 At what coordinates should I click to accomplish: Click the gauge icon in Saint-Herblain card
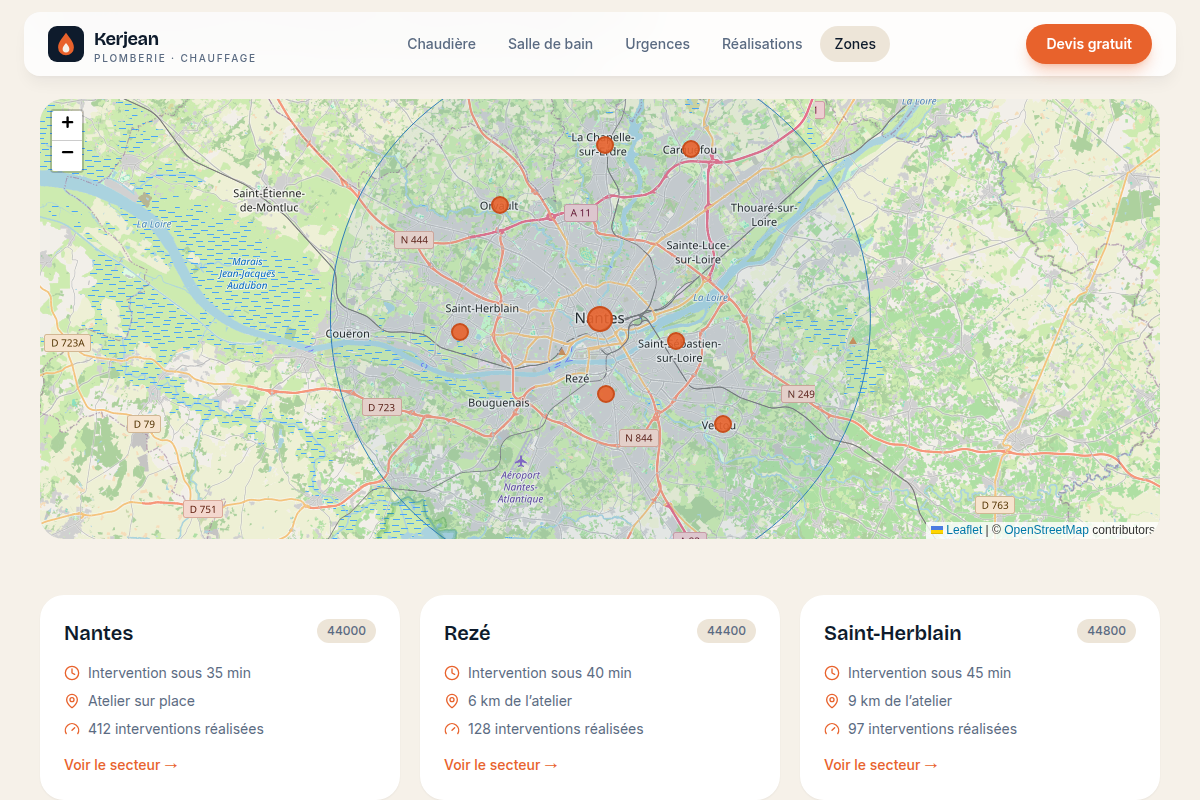click(832, 729)
